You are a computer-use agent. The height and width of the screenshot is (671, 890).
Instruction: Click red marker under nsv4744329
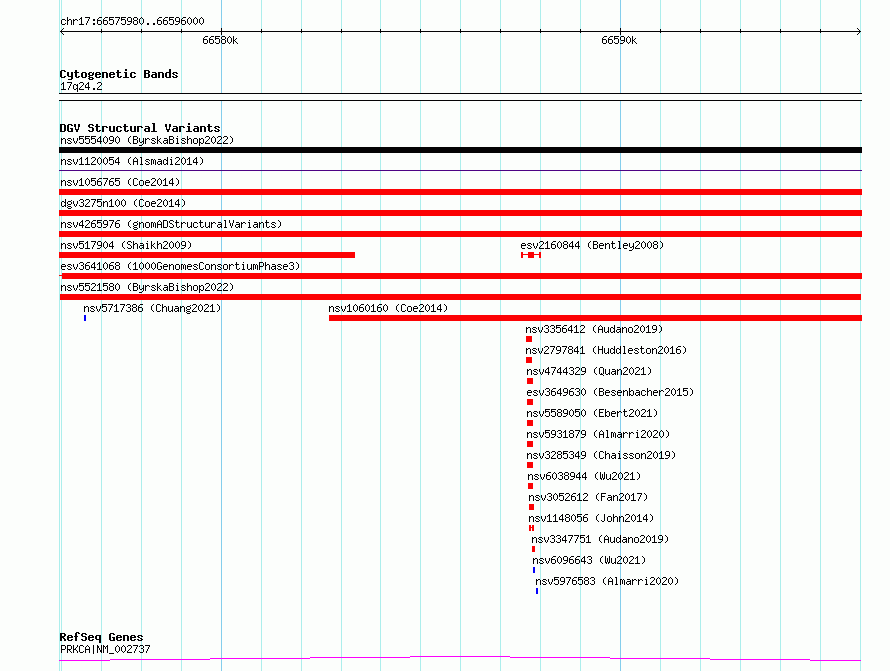point(530,381)
